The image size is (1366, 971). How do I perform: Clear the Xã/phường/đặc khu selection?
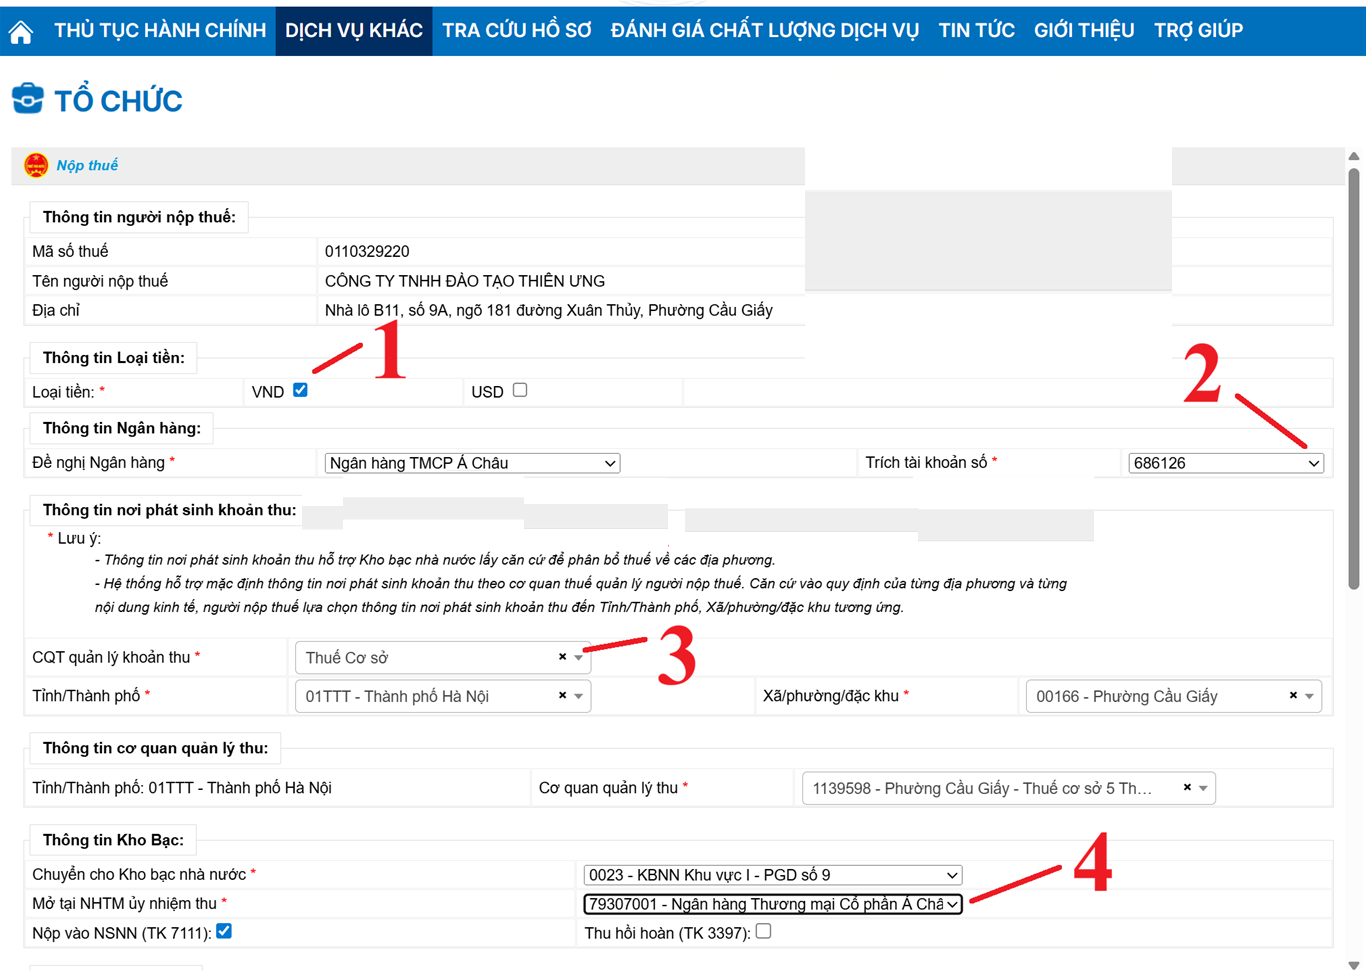point(1293,696)
